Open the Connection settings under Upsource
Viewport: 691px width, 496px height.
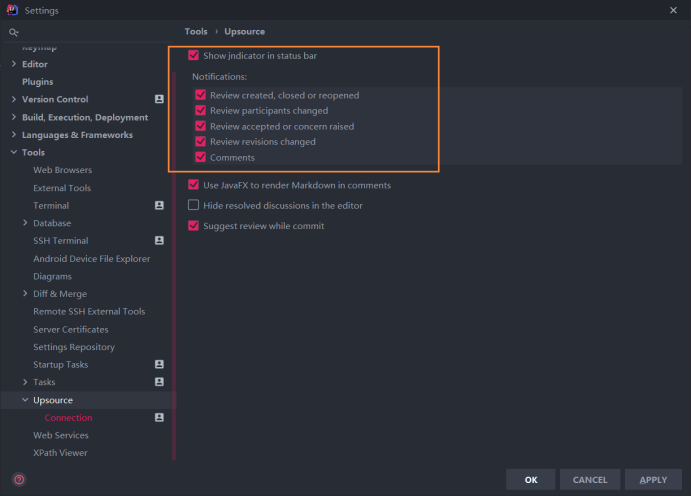68,418
